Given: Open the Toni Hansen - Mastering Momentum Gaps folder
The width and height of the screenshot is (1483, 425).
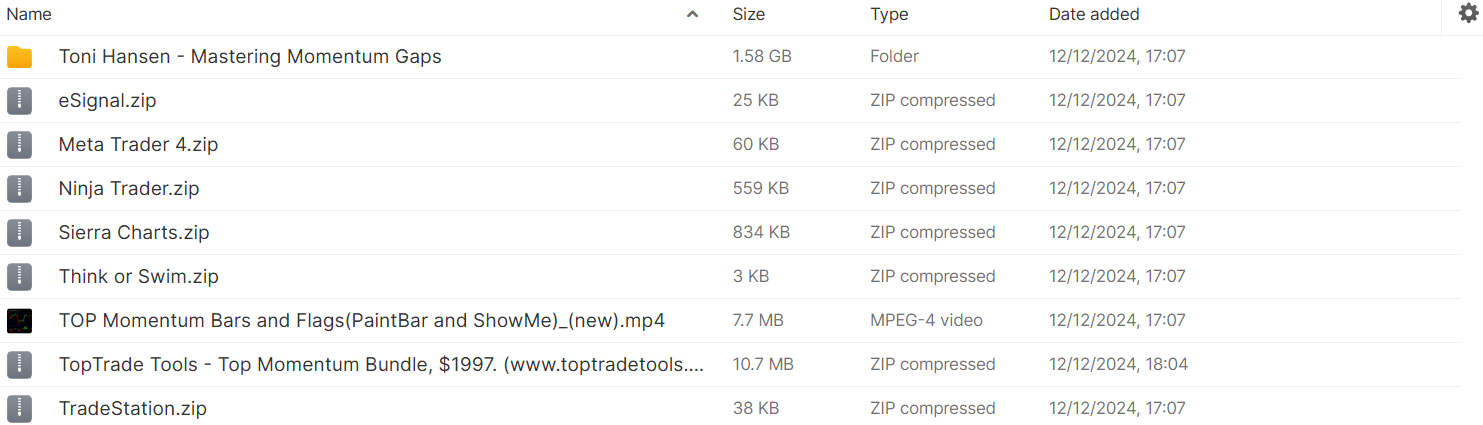Looking at the screenshot, I should 250,57.
